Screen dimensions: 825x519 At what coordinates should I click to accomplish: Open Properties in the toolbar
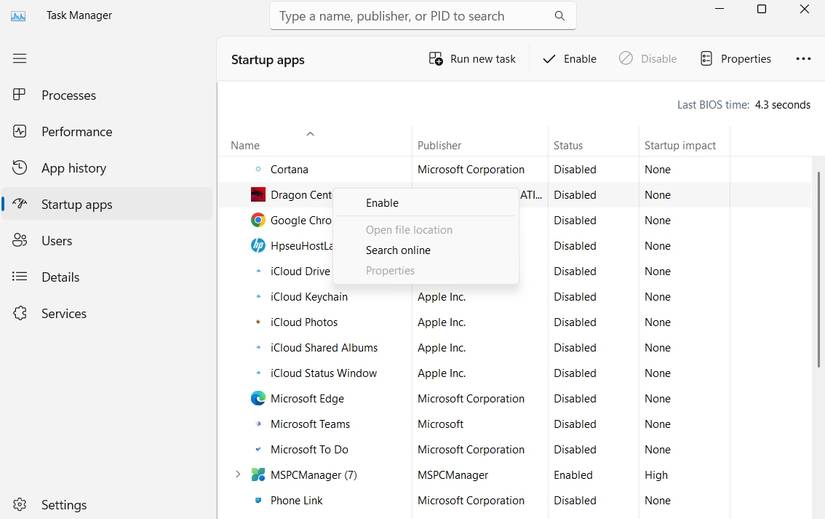[735, 59]
